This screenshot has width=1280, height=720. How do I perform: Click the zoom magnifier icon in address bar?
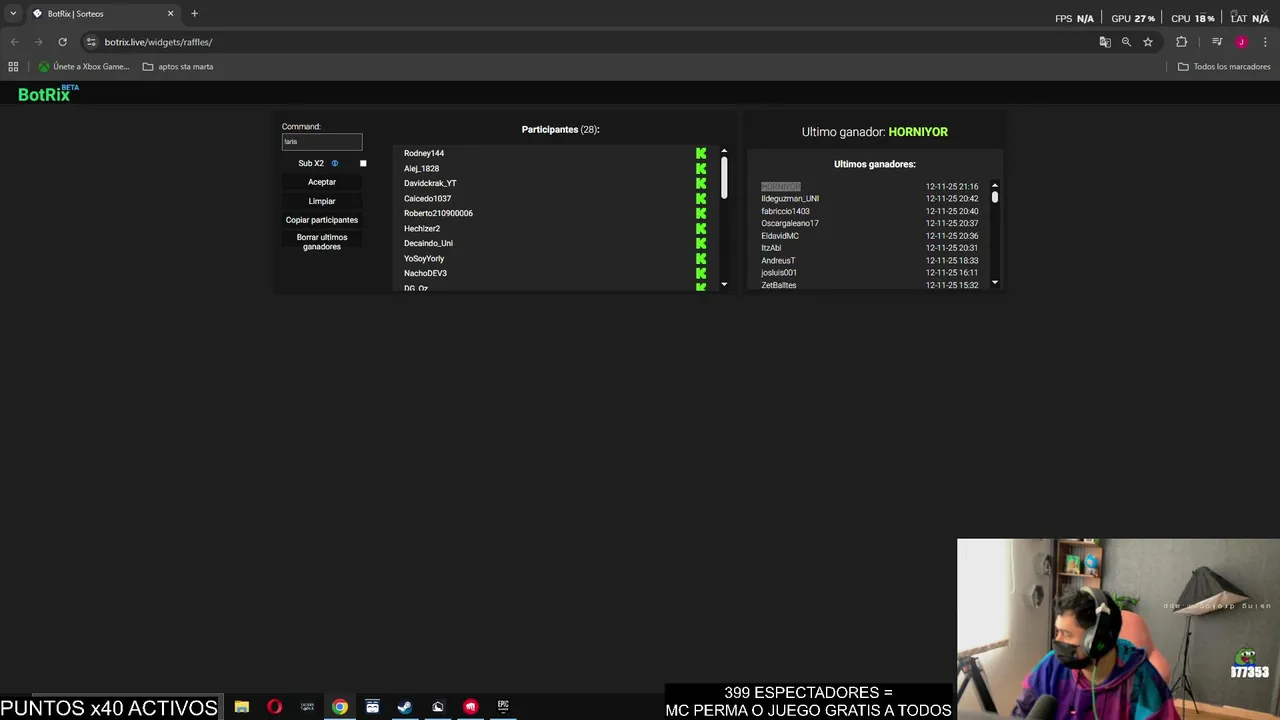(x=1126, y=42)
